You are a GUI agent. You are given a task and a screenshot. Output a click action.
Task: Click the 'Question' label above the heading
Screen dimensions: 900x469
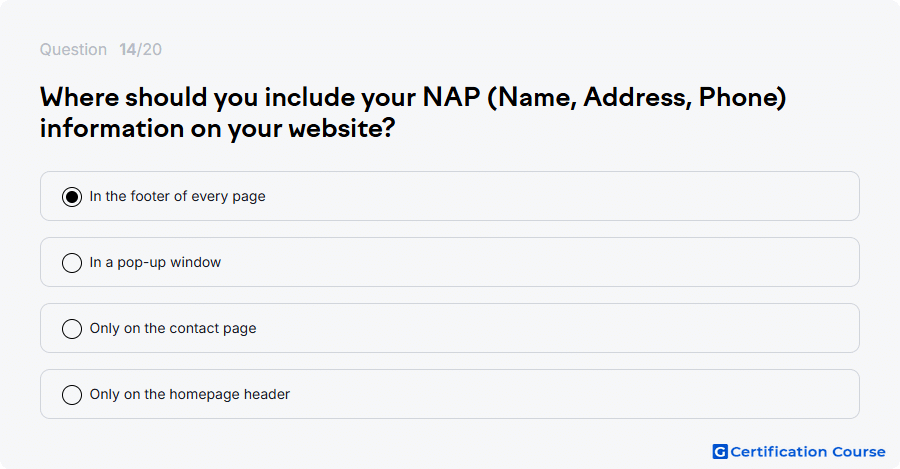(73, 49)
